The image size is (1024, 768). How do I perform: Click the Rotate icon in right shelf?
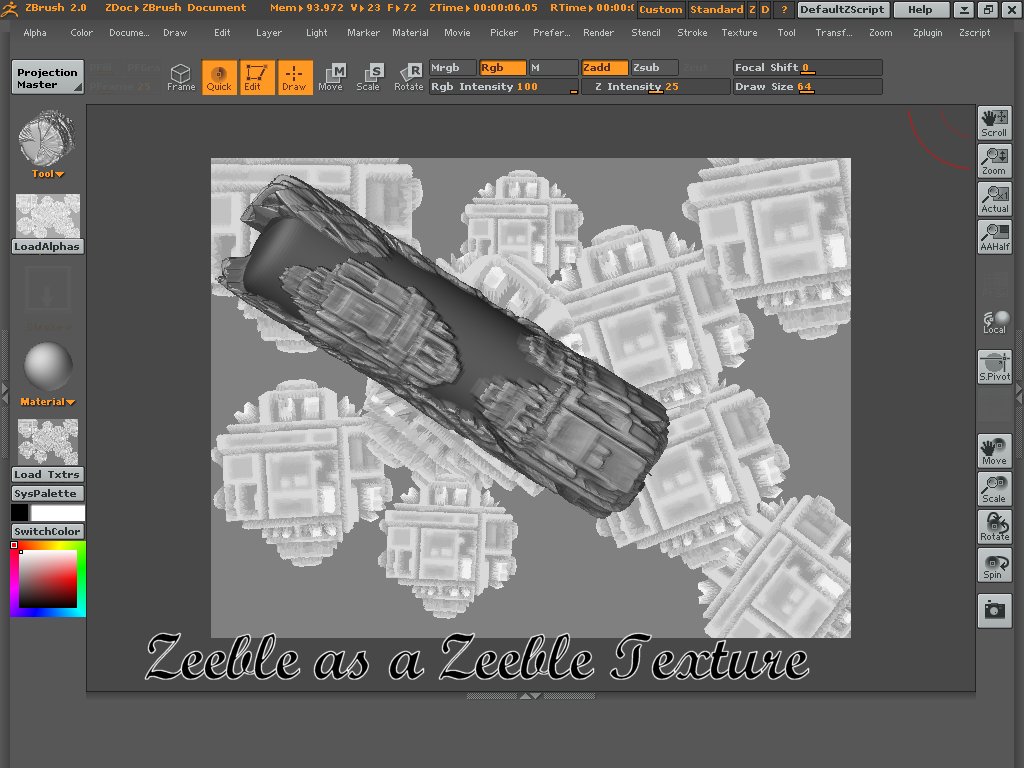click(994, 526)
